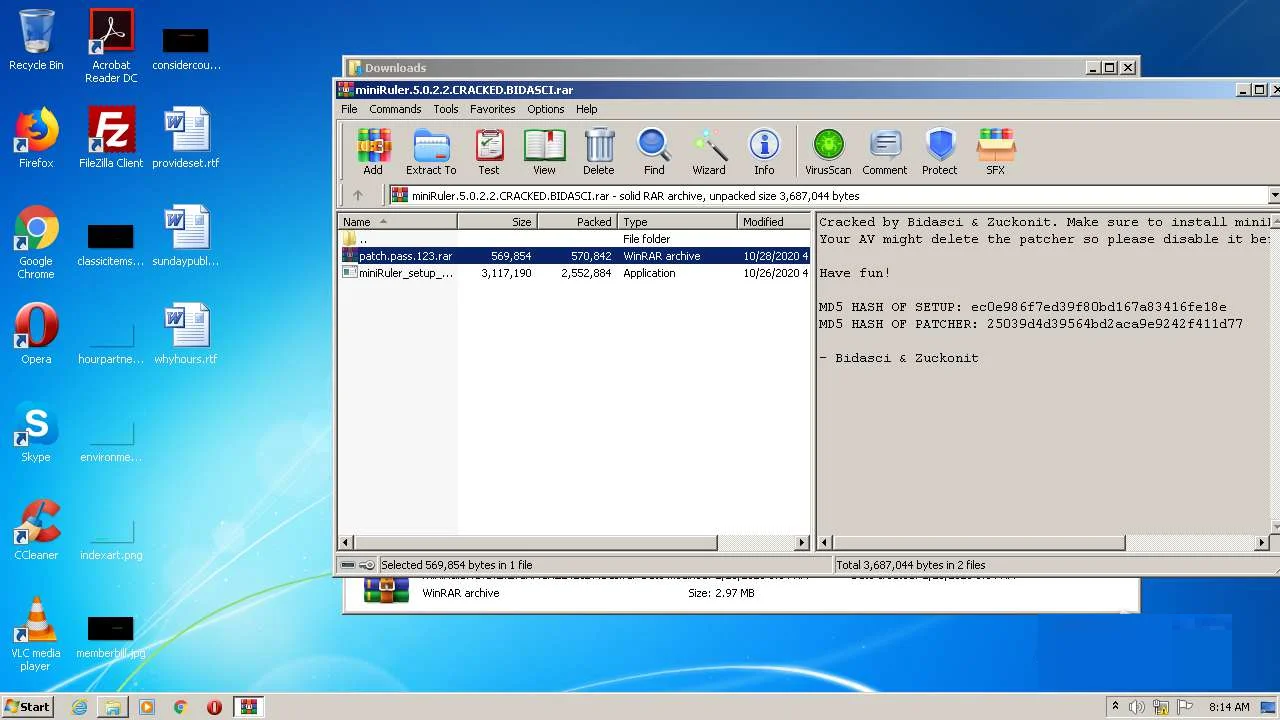Open the Protect archive tool
The image size is (1280, 720).
(x=939, y=152)
